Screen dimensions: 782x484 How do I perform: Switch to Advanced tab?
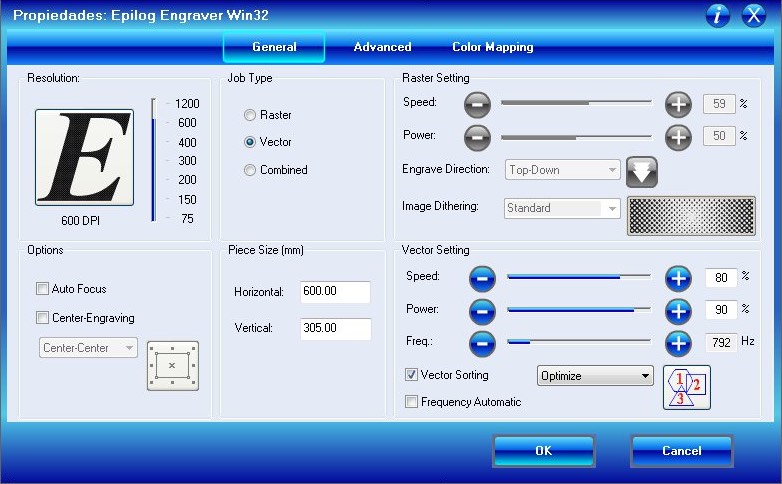point(383,47)
